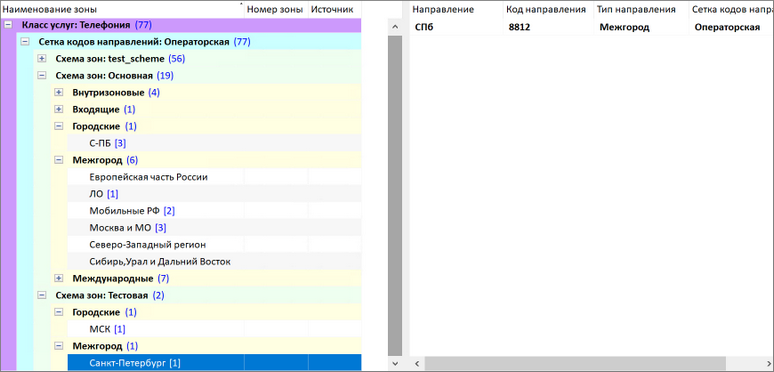Collapse the Межгород (6) group
Screen dimensions: 774x372
[x=59, y=160]
